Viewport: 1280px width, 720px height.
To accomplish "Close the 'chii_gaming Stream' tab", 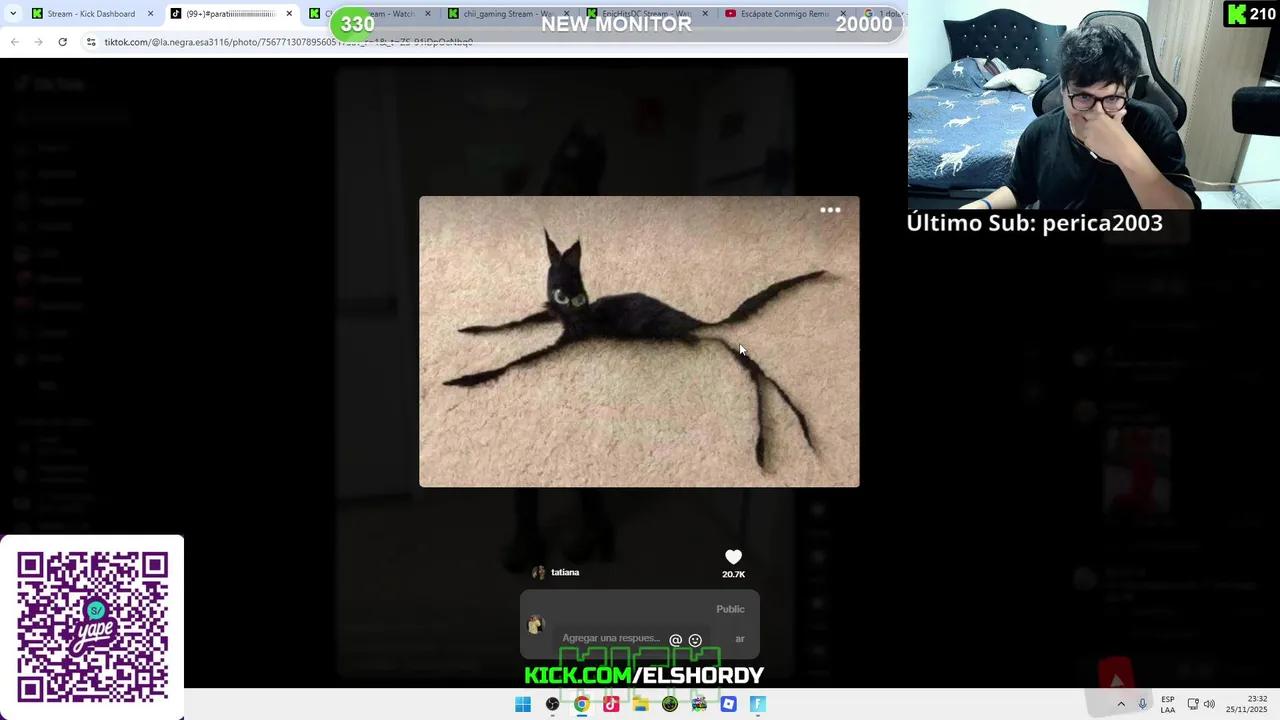I will click(x=567, y=14).
